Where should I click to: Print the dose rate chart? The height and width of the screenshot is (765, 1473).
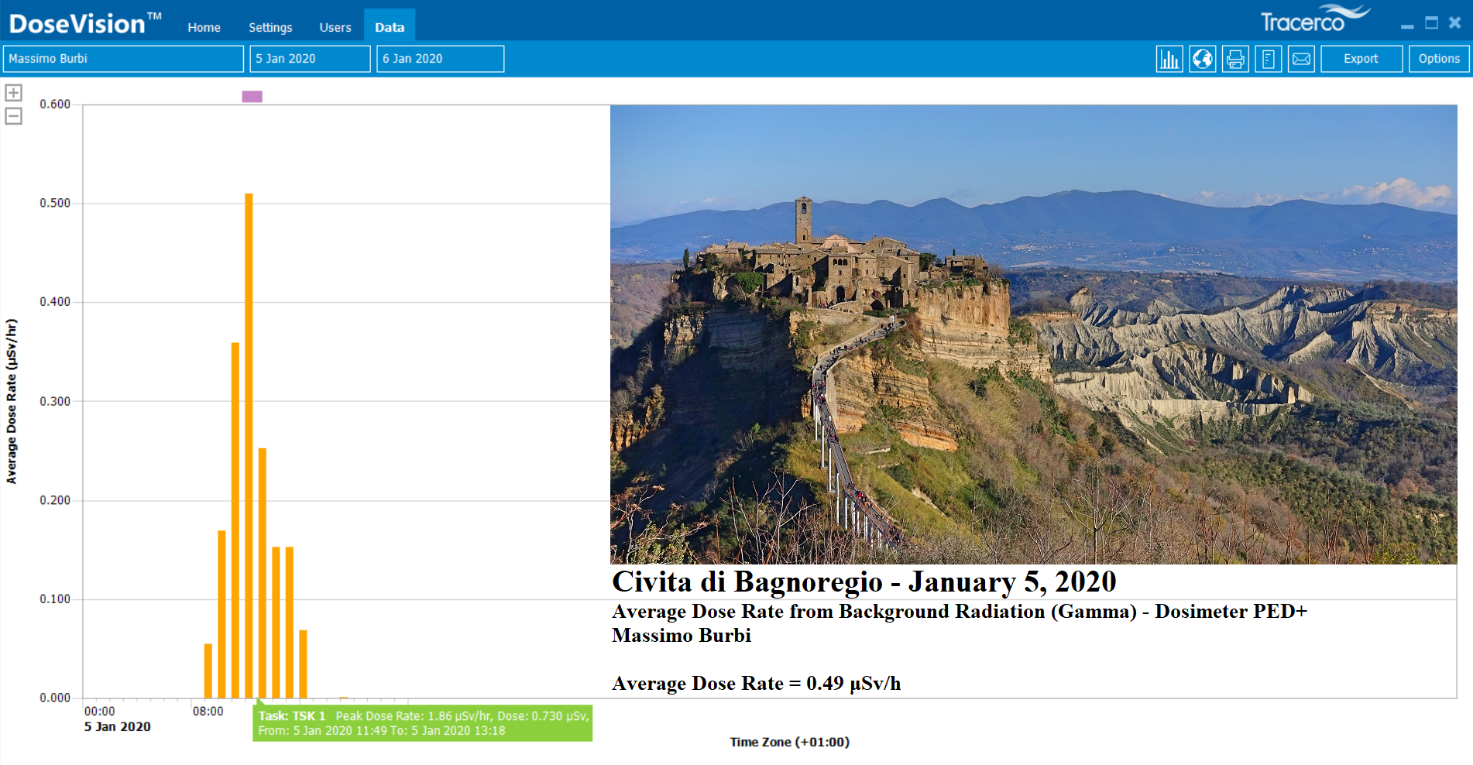1235,59
